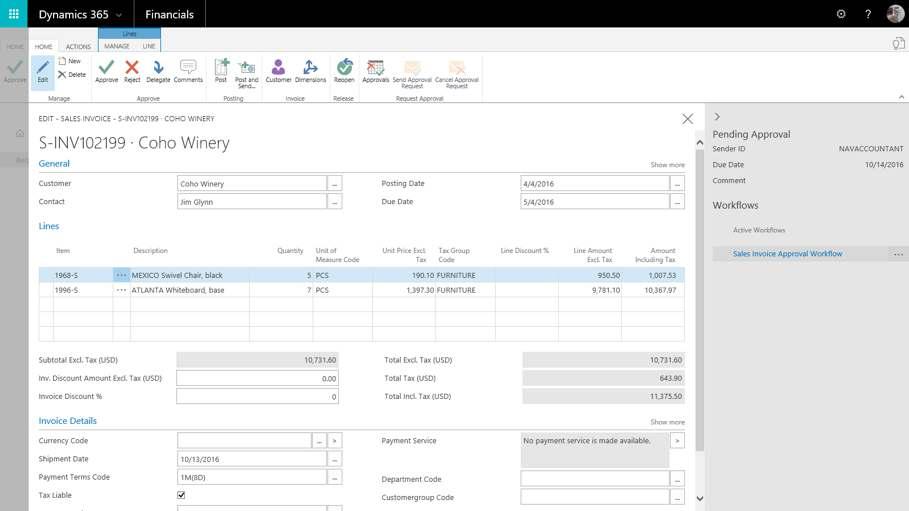Image resolution: width=909 pixels, height=511 pixels.
Task: Open the notes icon at top right
Action: [x=898, y=44]
